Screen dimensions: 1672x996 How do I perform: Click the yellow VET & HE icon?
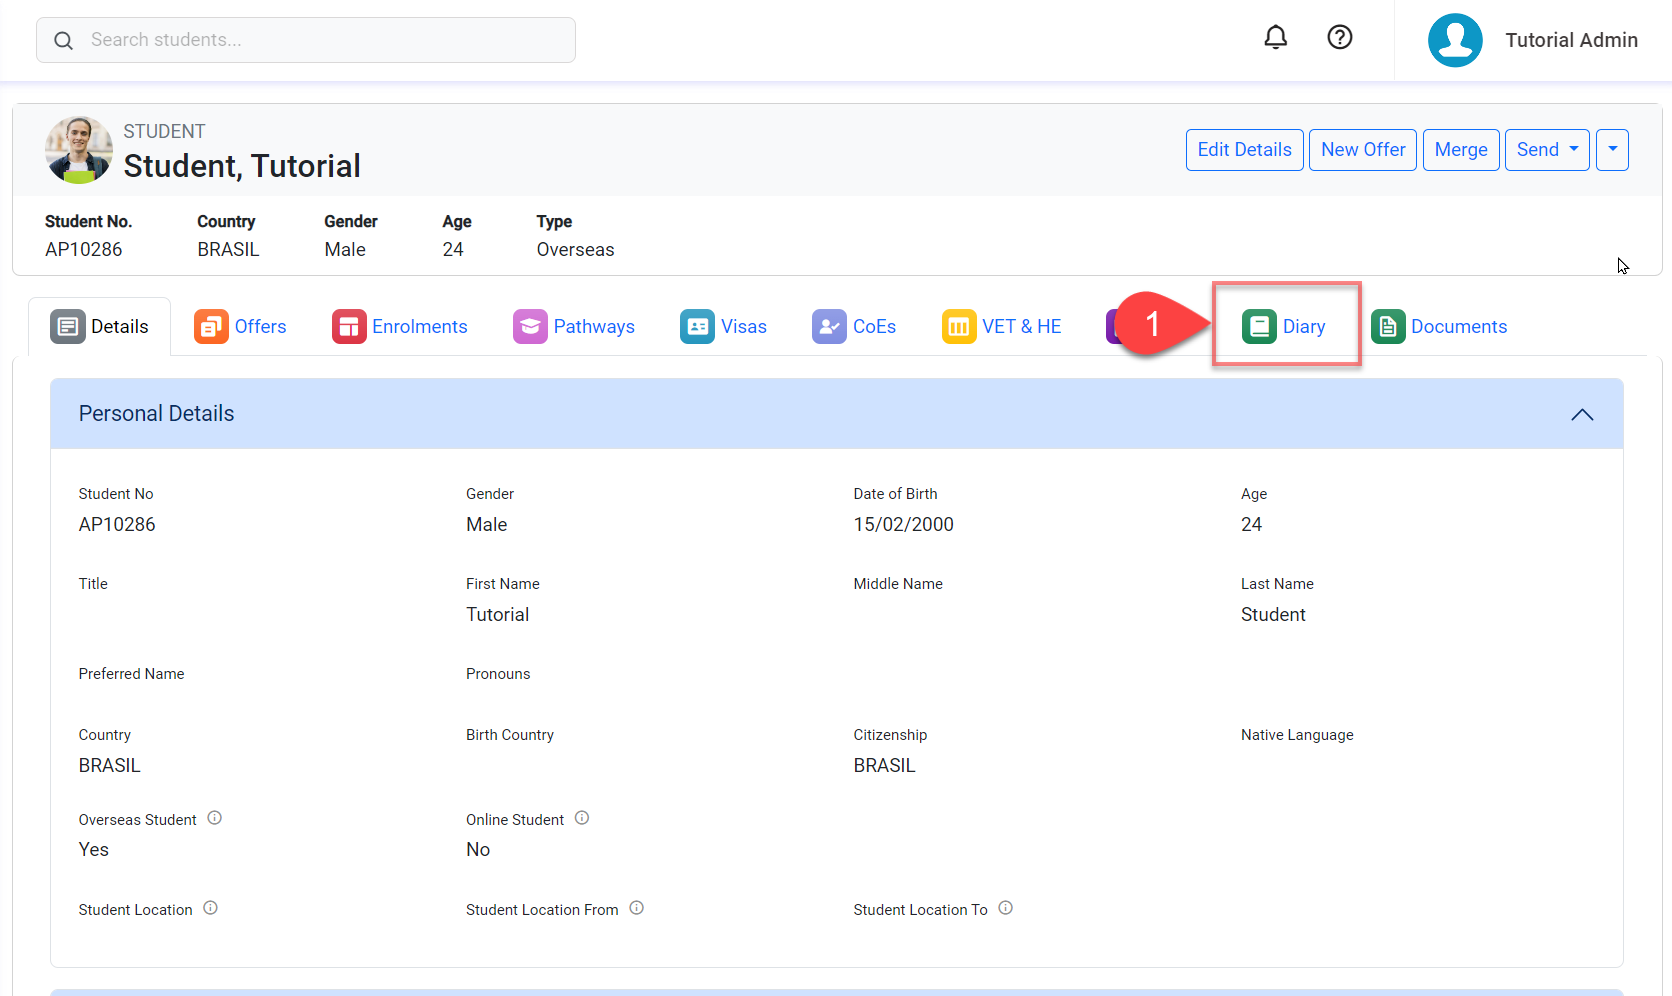(959, 327)
